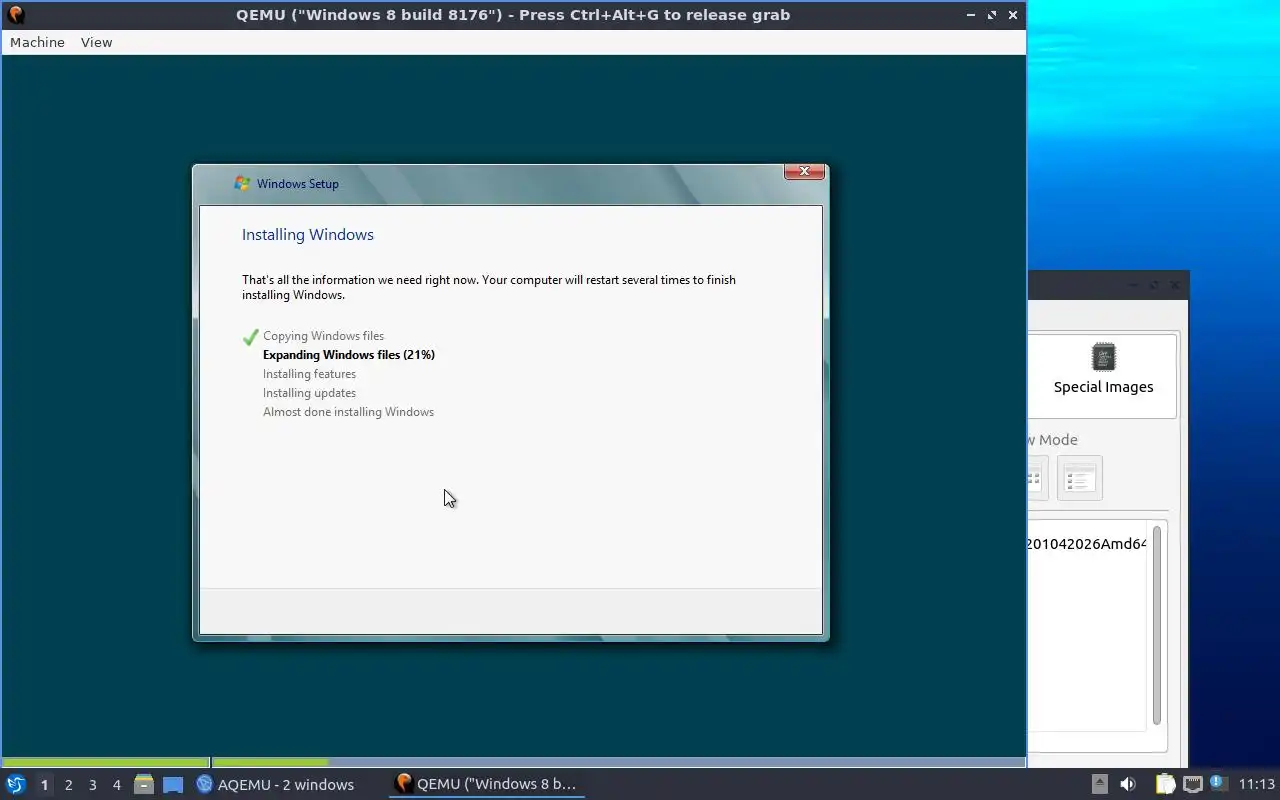Click the clipboard tray icon
The width and height of the screenshot is (1280, 800).
tap(1165, 785)
